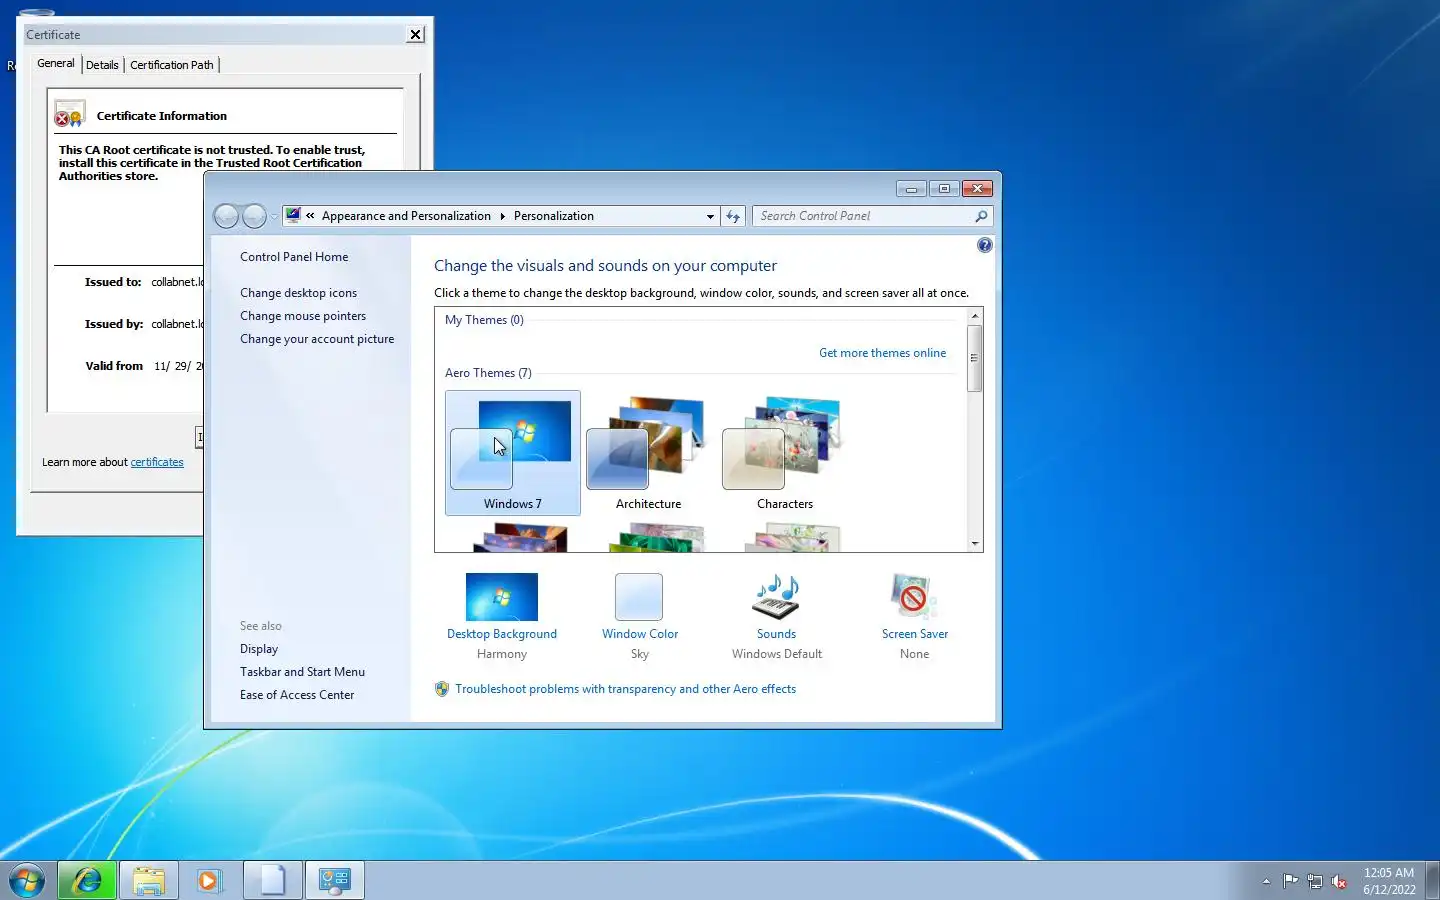This screenshot has height=900, width=1440.
Task: Click the theme list scrollbar thumb
Action: pyautogui.click(x=975, y=358)
